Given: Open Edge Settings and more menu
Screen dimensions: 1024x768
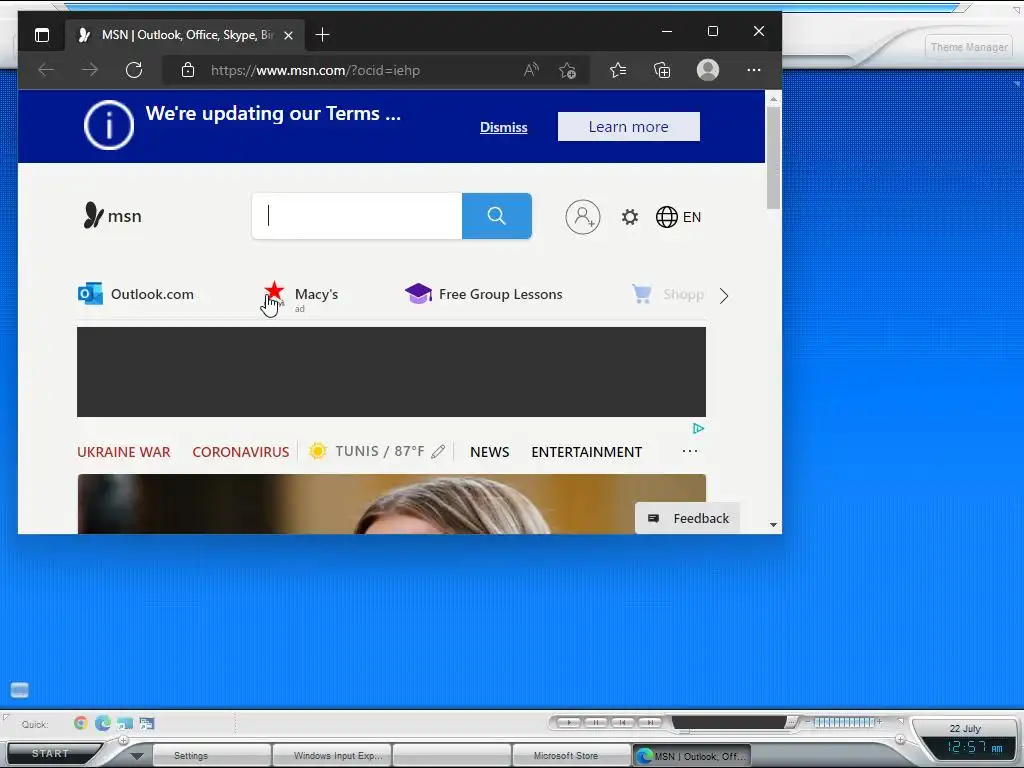Looking at the screenshot, I should (x=754, y=70).
